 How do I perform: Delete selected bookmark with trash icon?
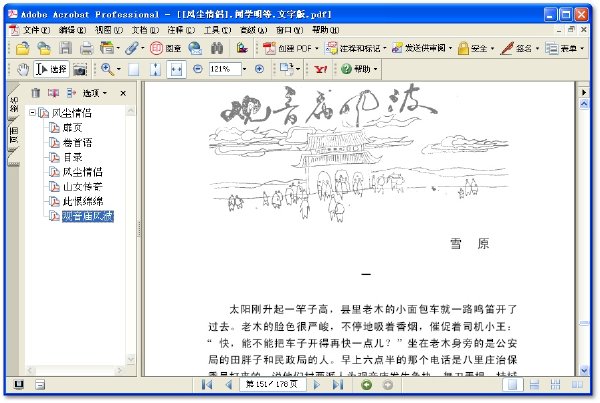(x=36, y=93)
